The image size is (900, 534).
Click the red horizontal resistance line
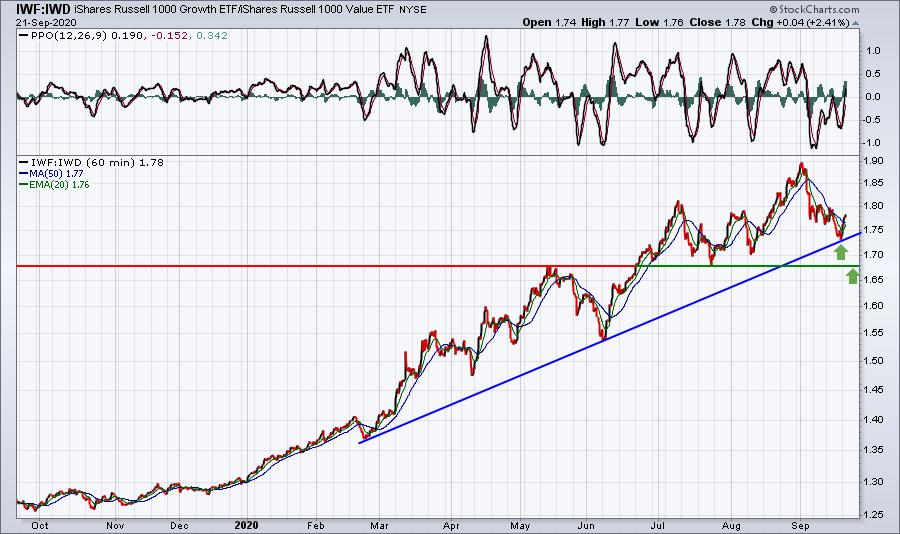pyautogui.click(x=300, y=266)
